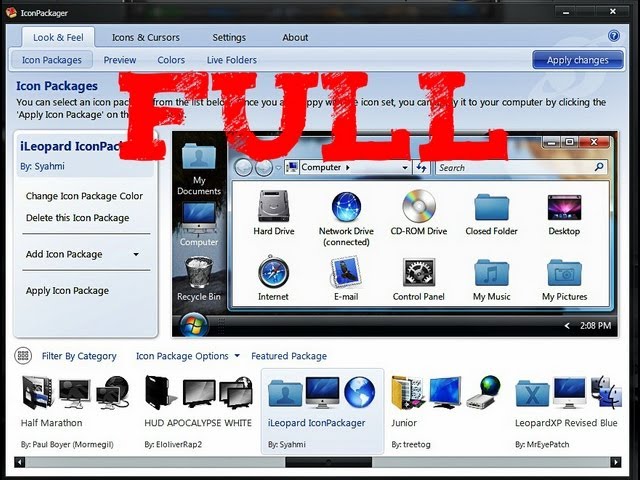Click the grid icon beside Filter By Category

tap(23, 356)
